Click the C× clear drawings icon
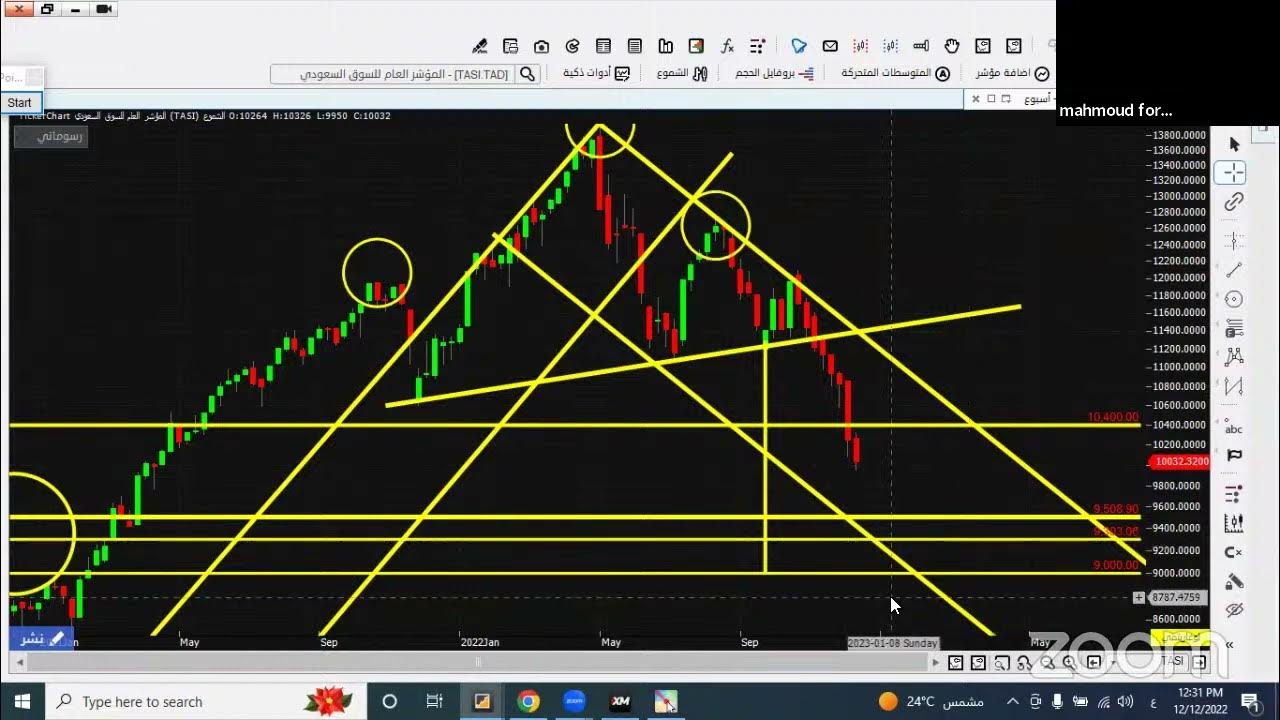The width and height of the screenshot is (1280, 720). [x=1234, y=552]
